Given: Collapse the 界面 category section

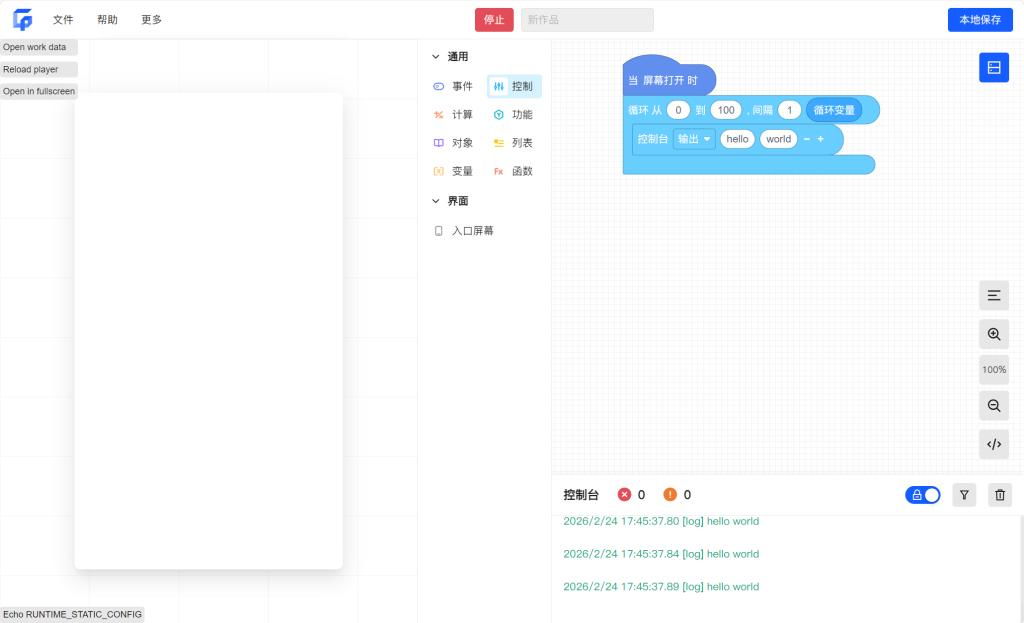Looking at the screenshot, I should pyautogui.click(x=436, y=201).
